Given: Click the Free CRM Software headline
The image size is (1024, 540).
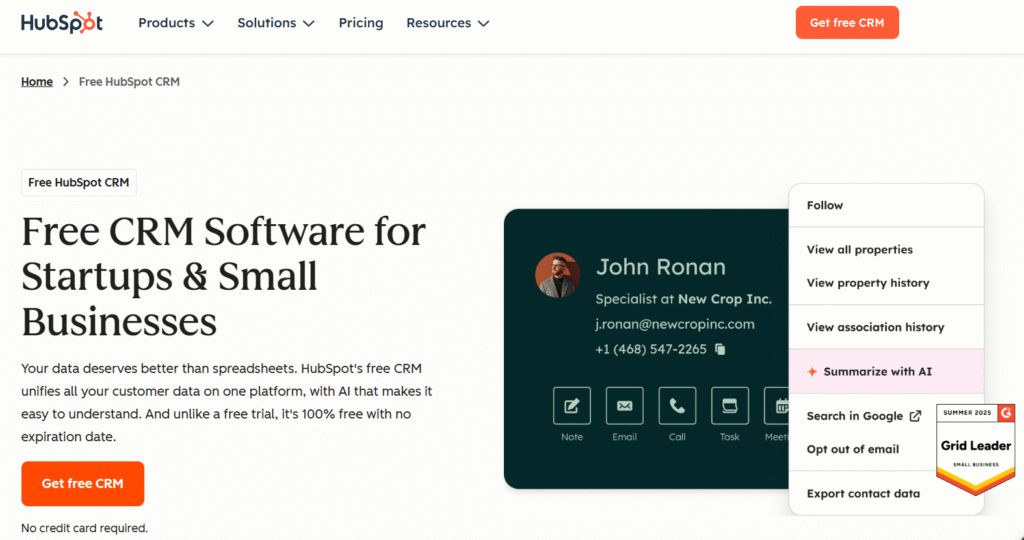Looking at the screenshot, I should [223, 276].
